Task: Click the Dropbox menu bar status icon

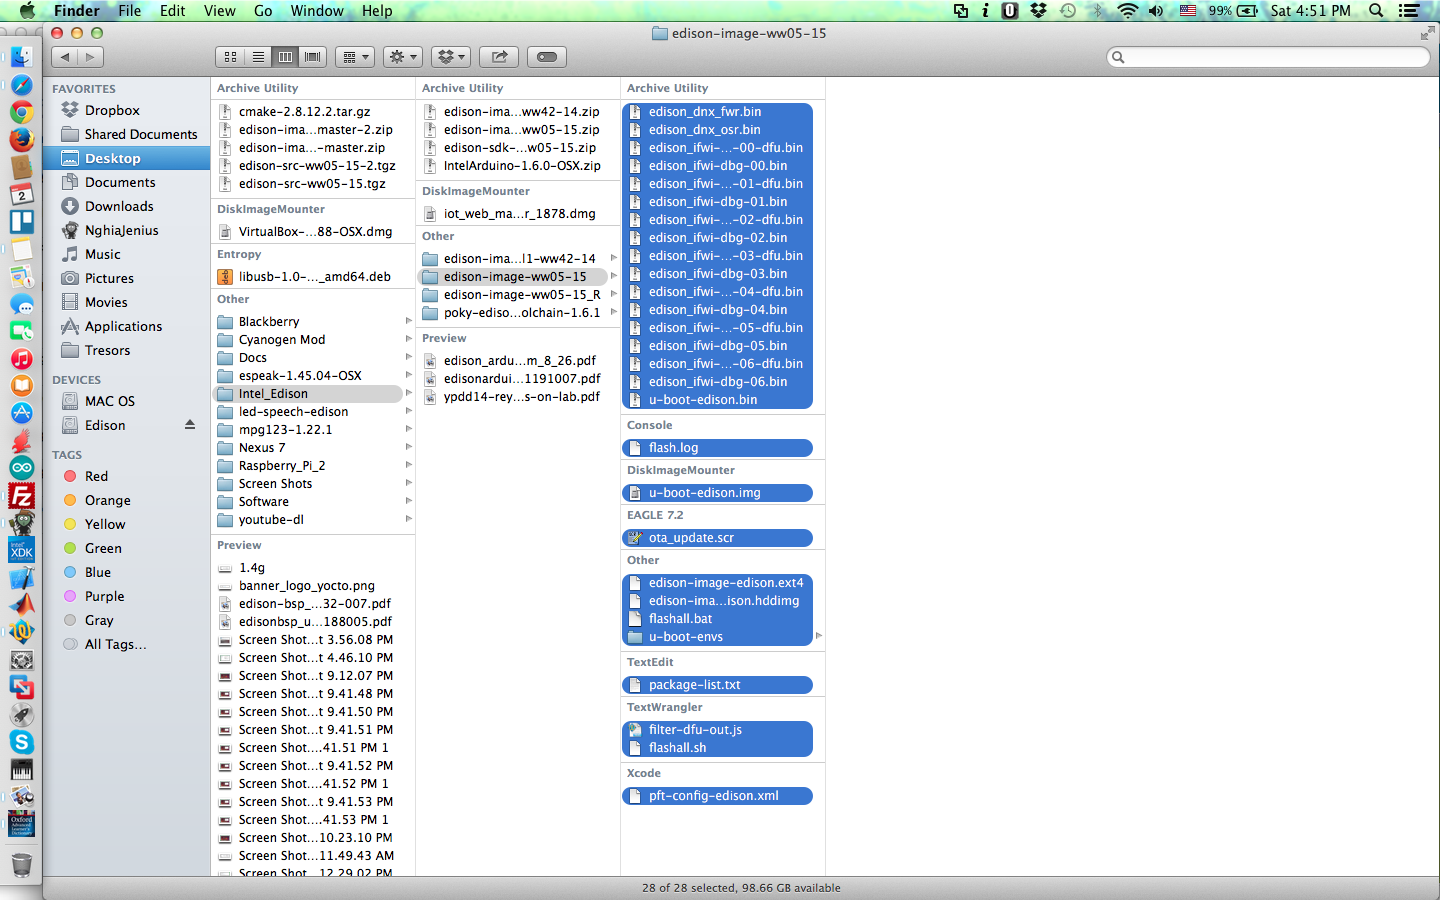Action: [x=1038, y=11]
